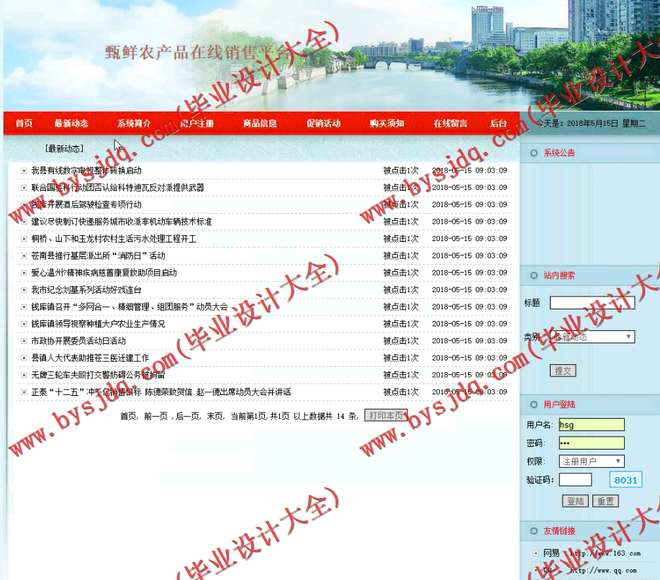Image resolution: width=660 pixels, height=580 pixels.
Task: Open news 联合国军事行动团否认给科特迪瓦反对派提供武器
Action: pos(117,188)
